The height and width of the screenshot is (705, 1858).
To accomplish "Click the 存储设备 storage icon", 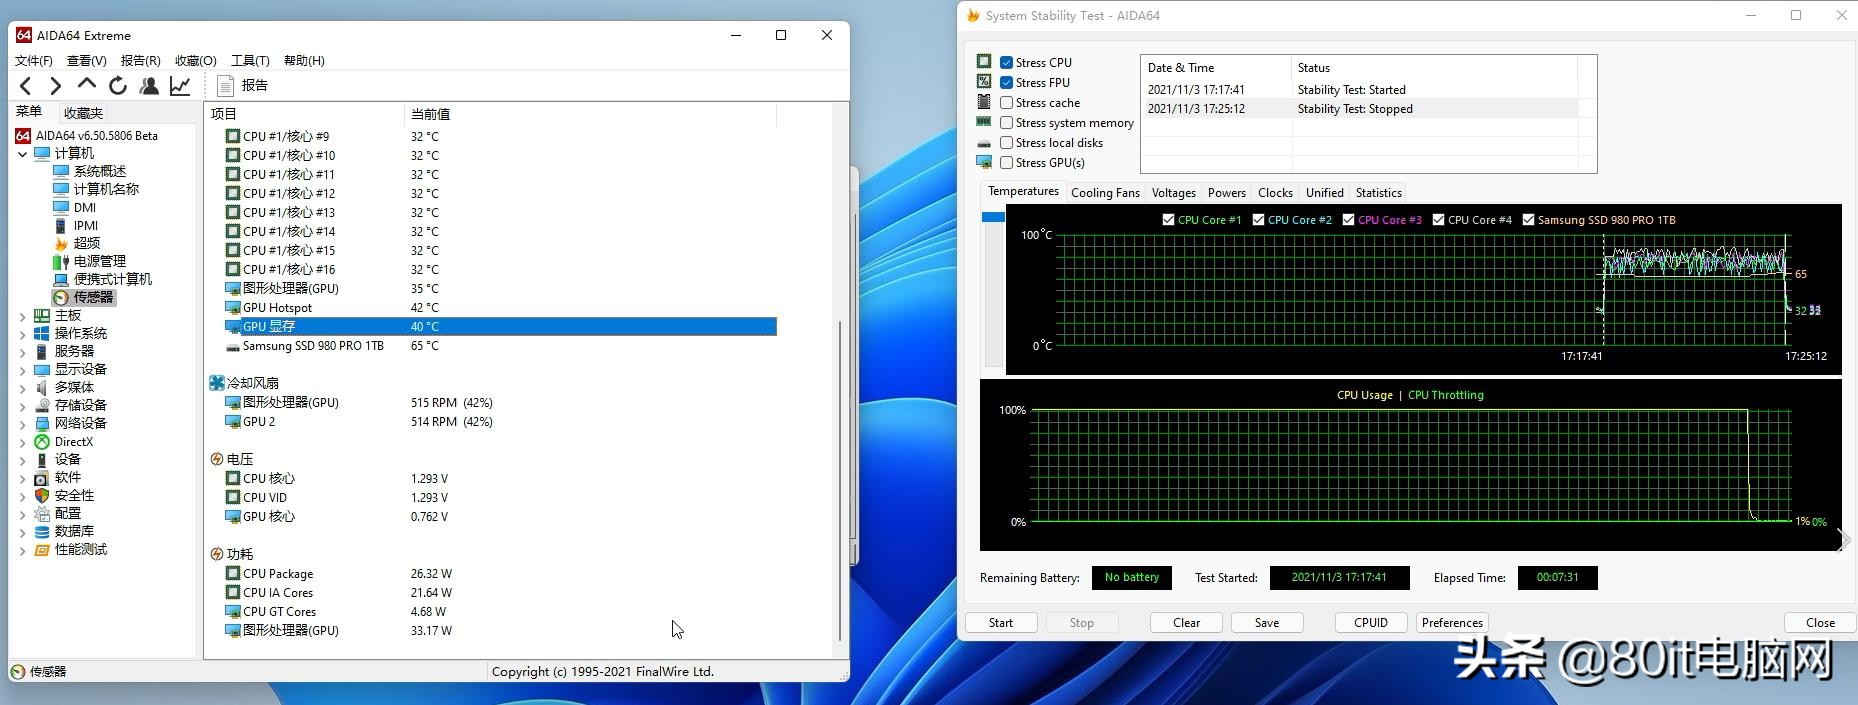I will tap(42, 405).
